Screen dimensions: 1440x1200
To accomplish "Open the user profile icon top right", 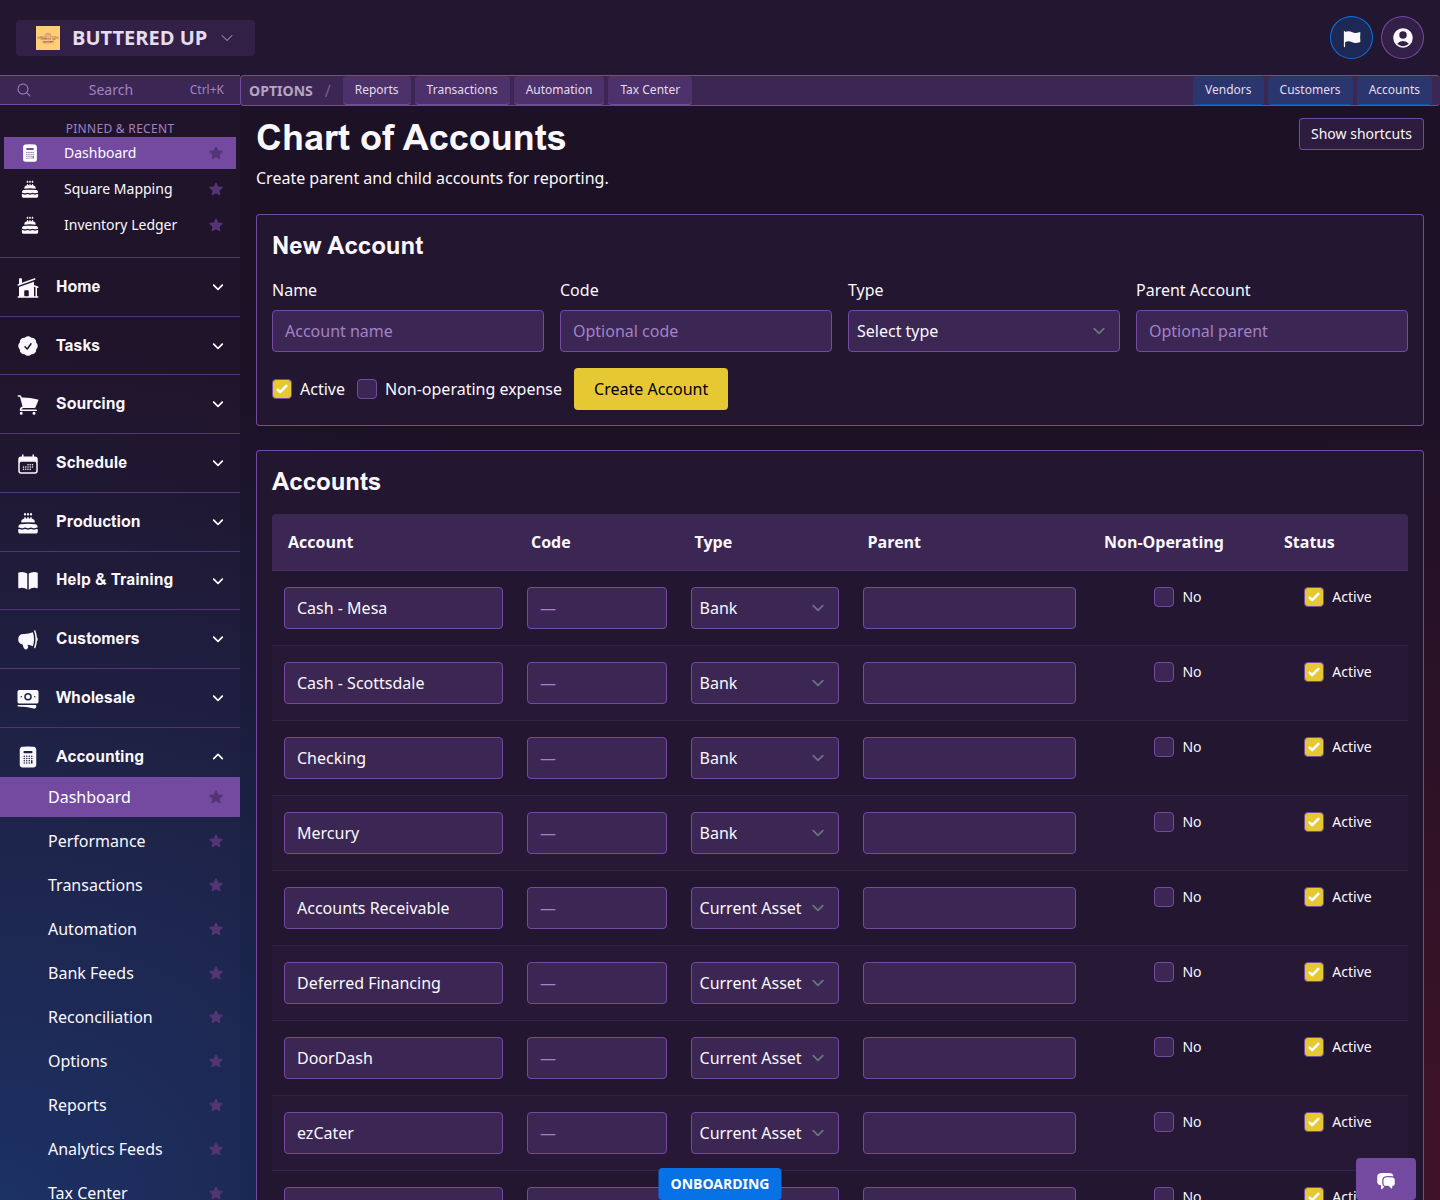I will click(1401, 38).
